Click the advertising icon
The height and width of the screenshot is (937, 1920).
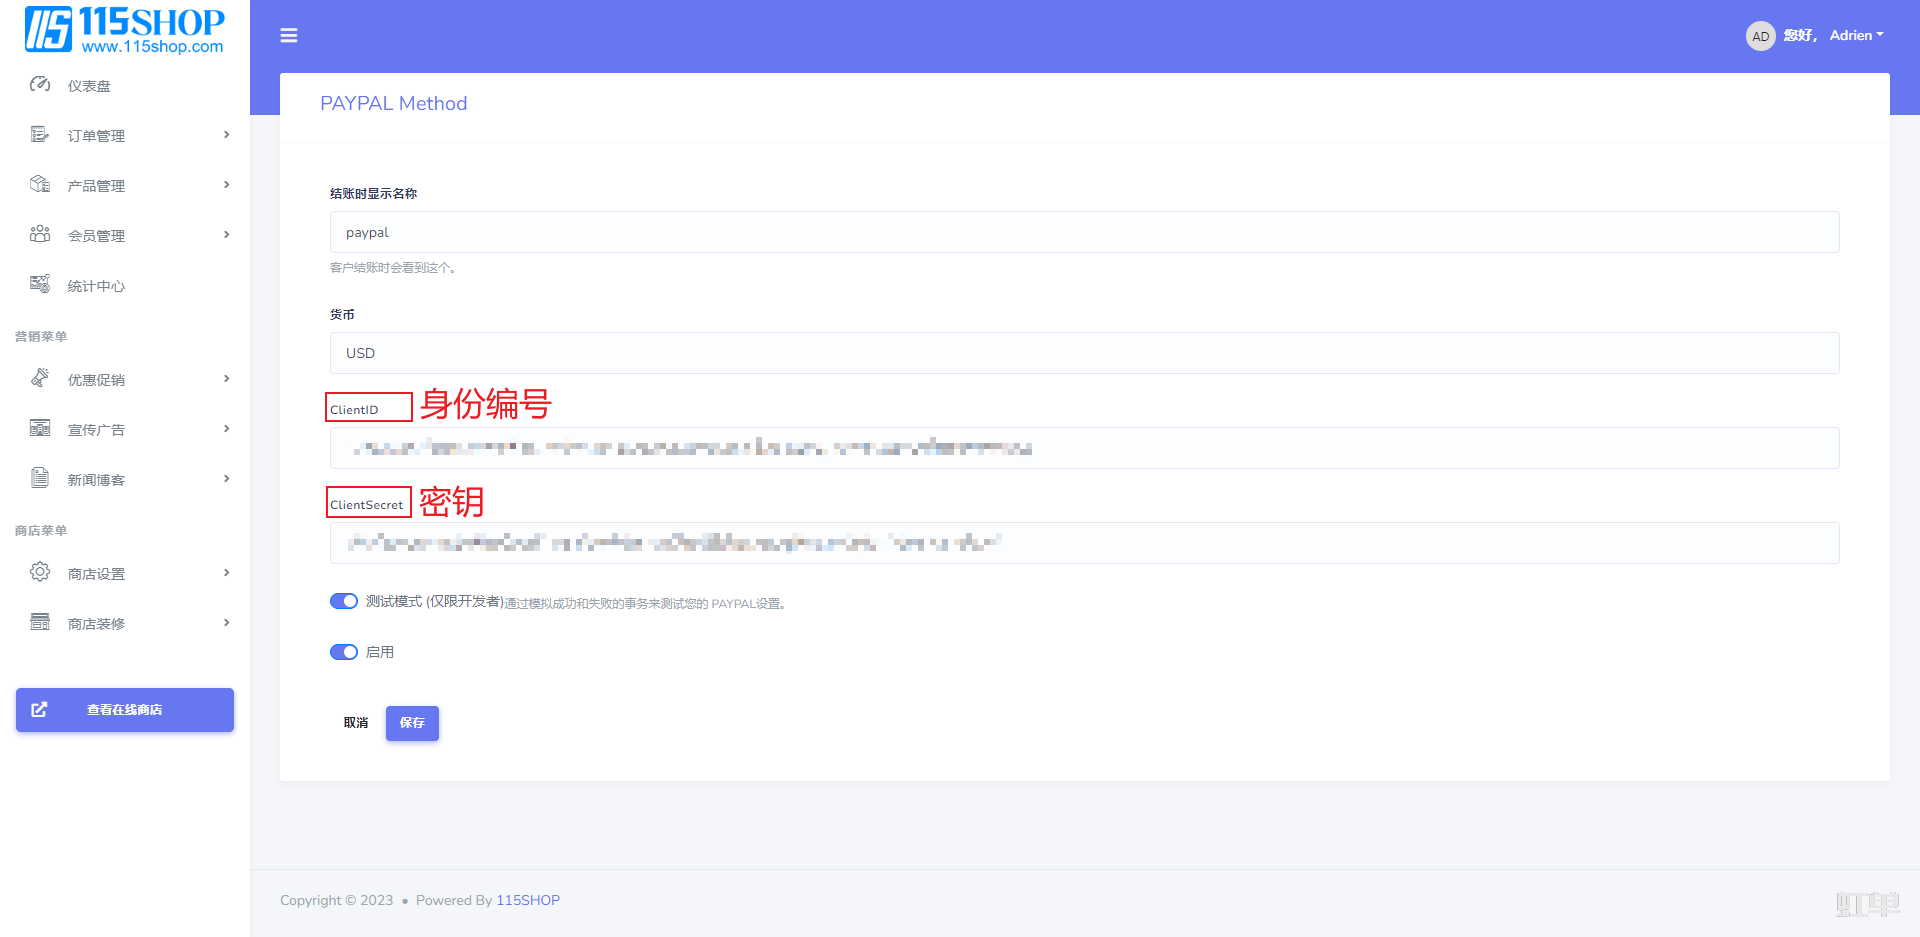click(x=40, y=429)
